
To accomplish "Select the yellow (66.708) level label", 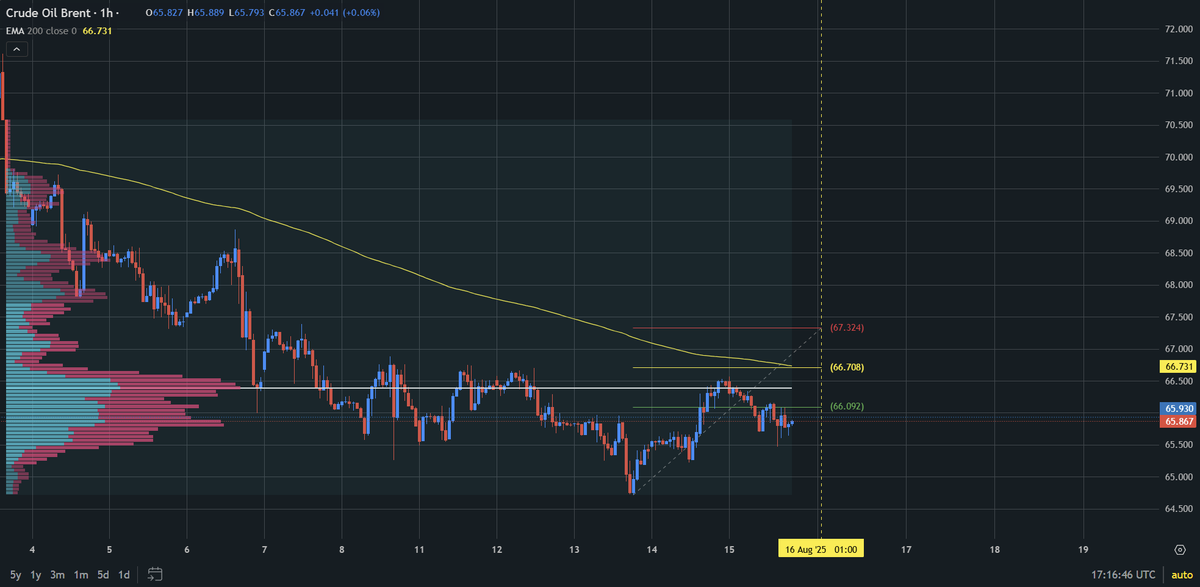I will coord(847,368).
